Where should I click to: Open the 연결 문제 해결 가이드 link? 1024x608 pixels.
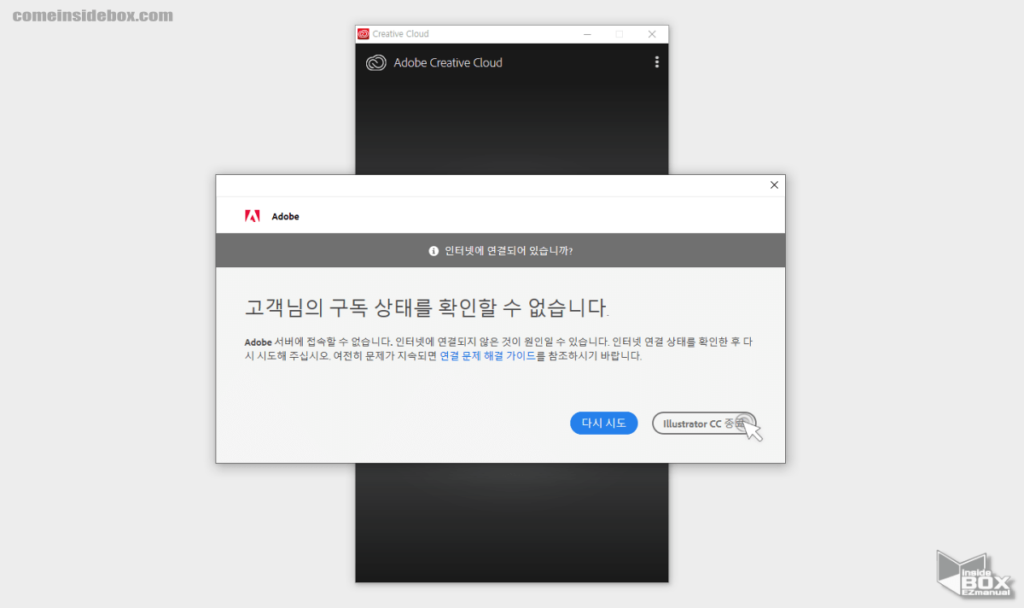(487, 356)
